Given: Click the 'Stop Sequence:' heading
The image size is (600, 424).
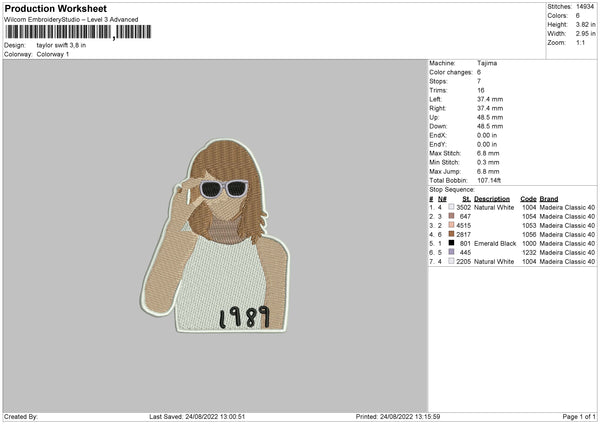Looking at the screenshot, I should pos(452,190).
